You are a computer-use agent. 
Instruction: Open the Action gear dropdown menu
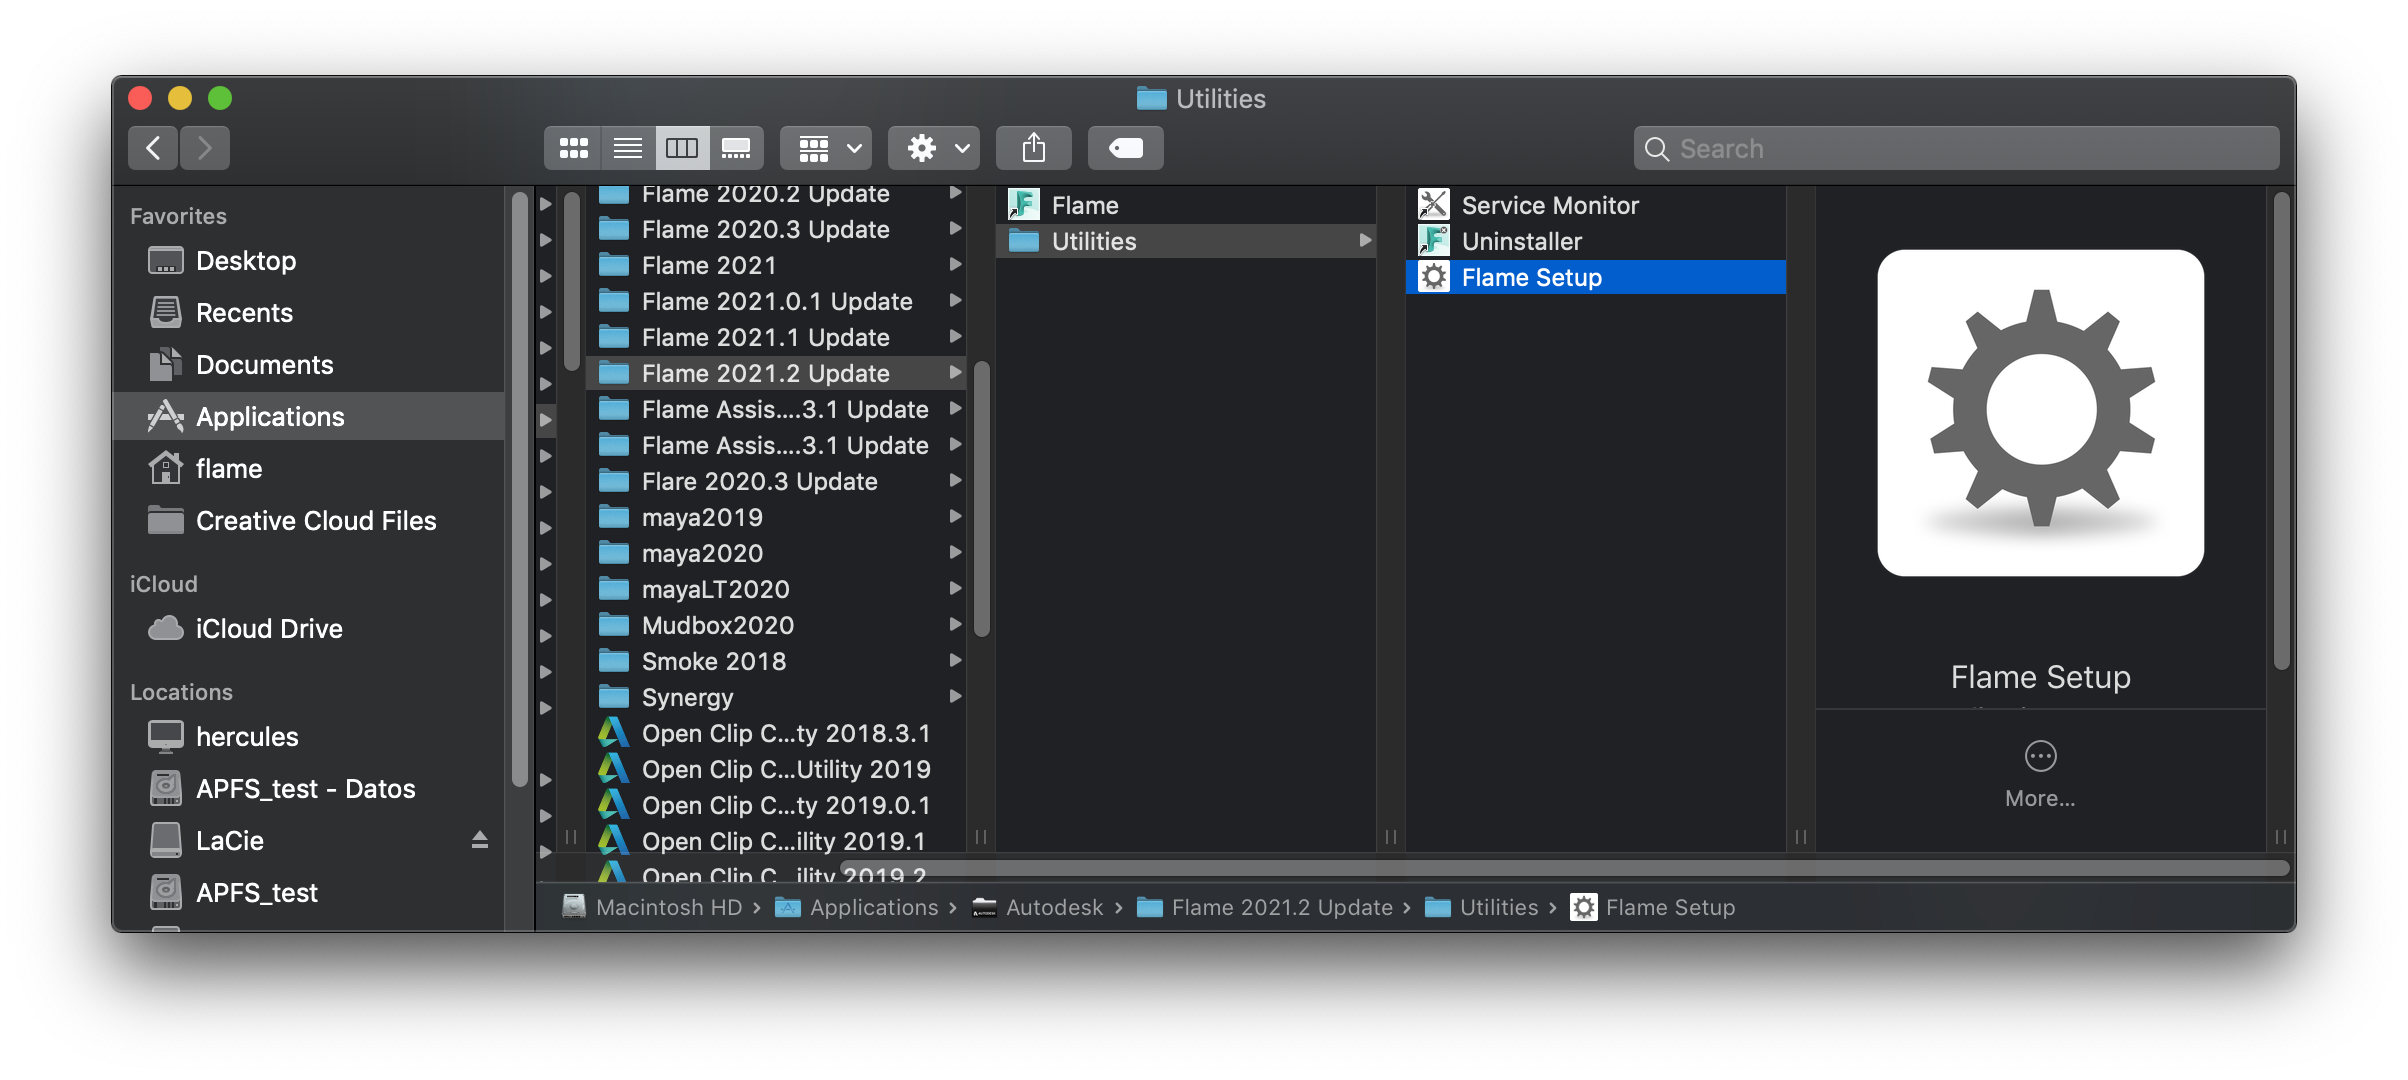tap(934, 148)
